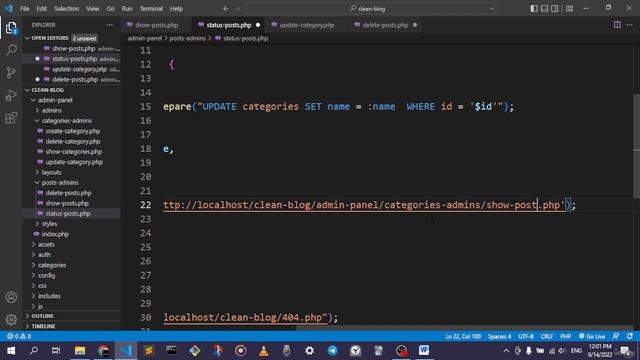Expand the styles folder
The height and width of the screenshot is (360, 640).
tap(49, 224)
